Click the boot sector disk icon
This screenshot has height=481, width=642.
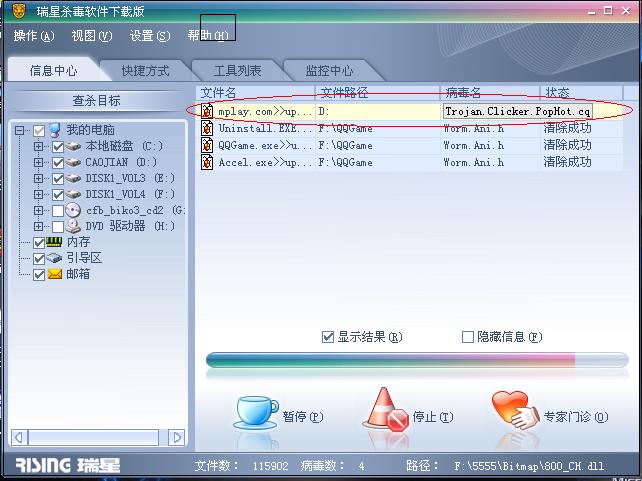click(54, 258)
